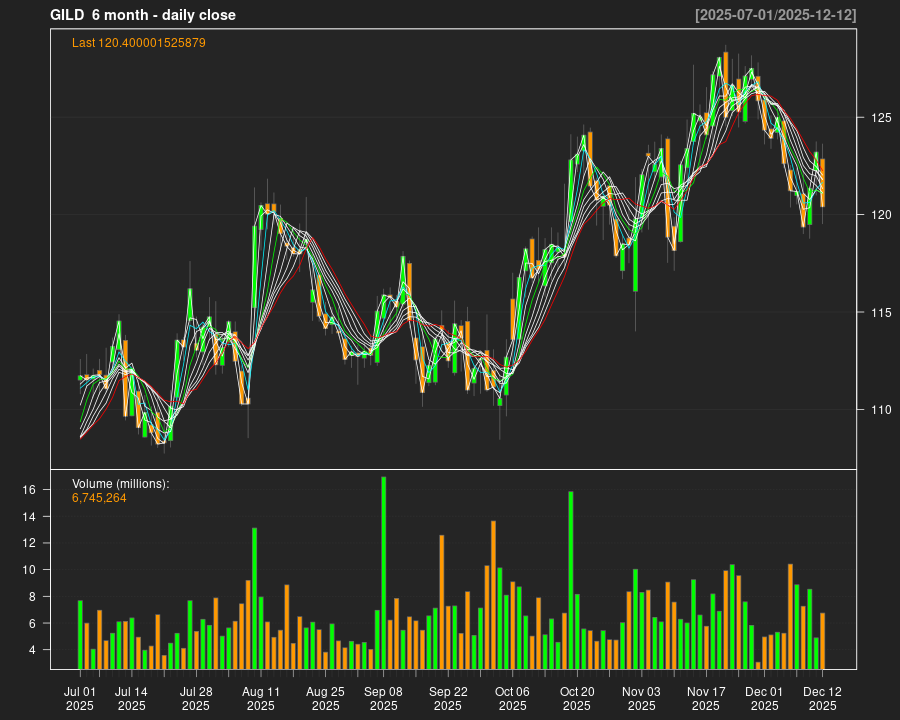
Task: Select the Dec 12 2025 date tick
Action: [822, 698]
